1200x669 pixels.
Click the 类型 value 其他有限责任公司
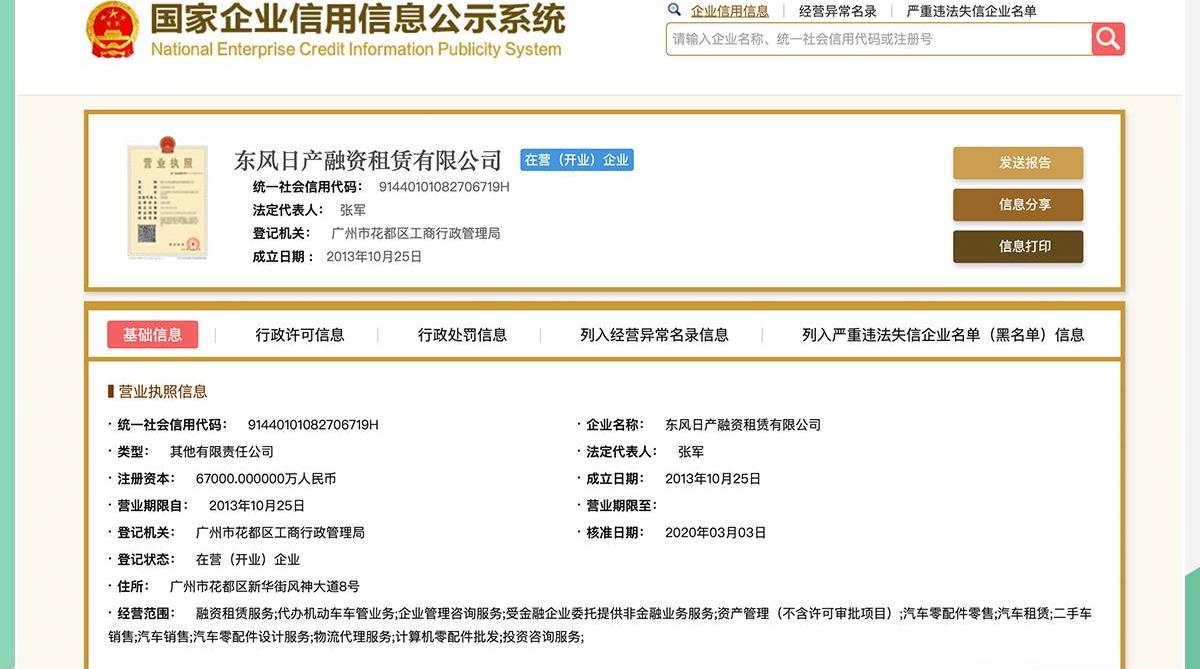pyautogui.click(x=222, y=452)
